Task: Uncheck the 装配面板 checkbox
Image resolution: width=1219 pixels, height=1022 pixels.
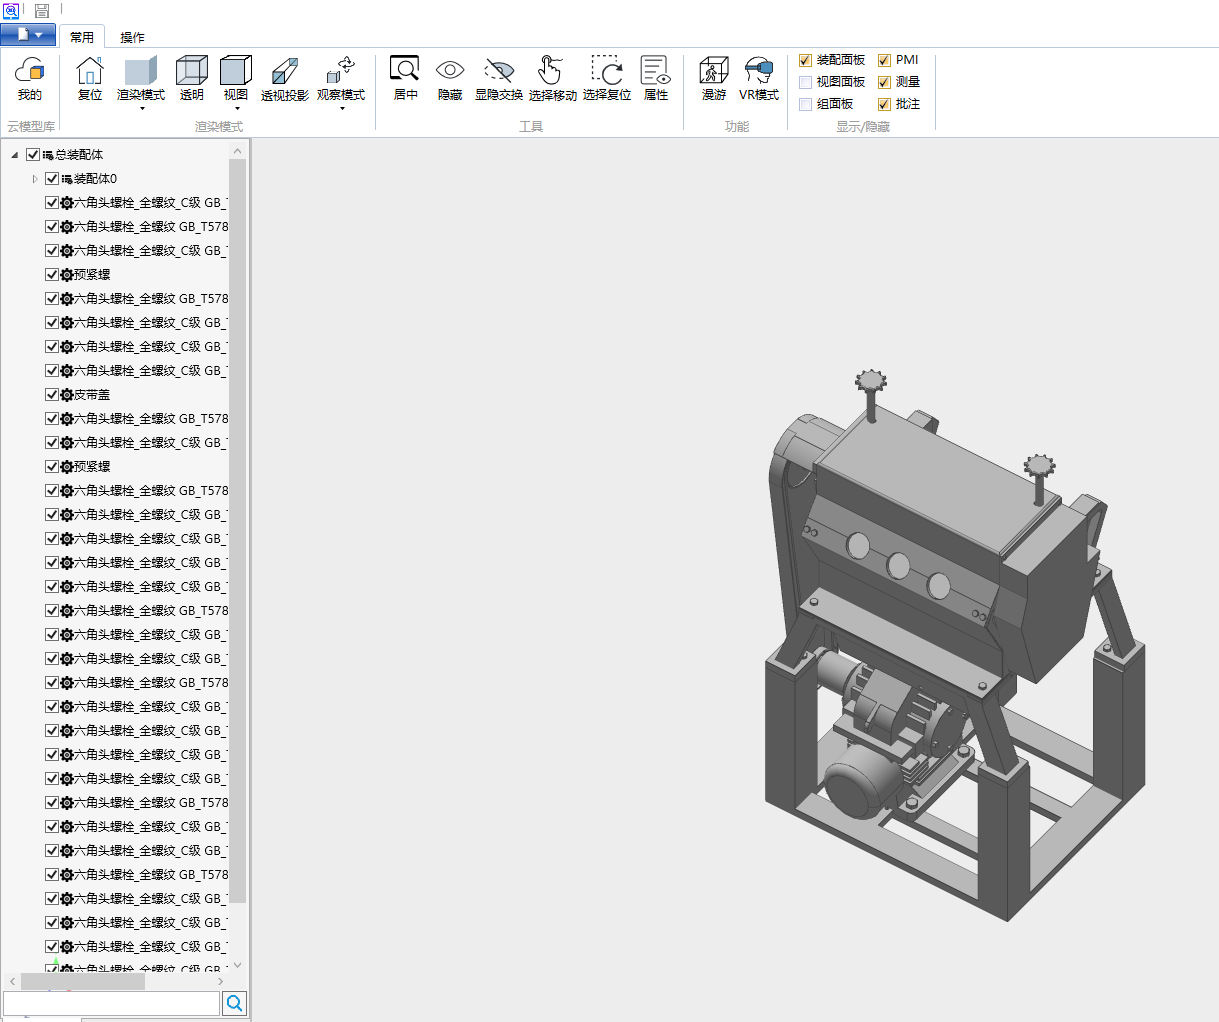Action: 806,60
